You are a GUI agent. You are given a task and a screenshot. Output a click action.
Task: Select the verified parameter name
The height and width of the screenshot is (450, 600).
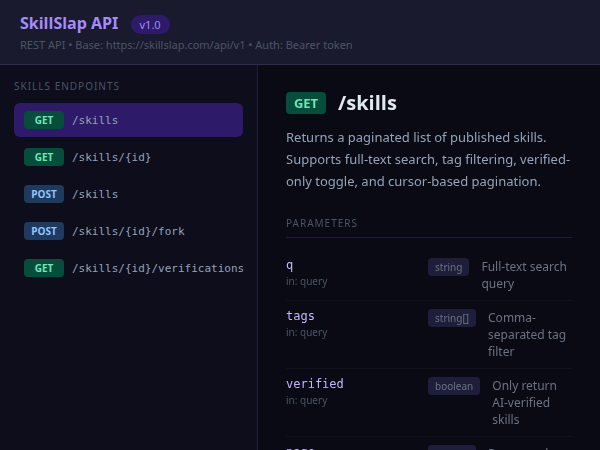pyautogui.click(x=314, y=384)
